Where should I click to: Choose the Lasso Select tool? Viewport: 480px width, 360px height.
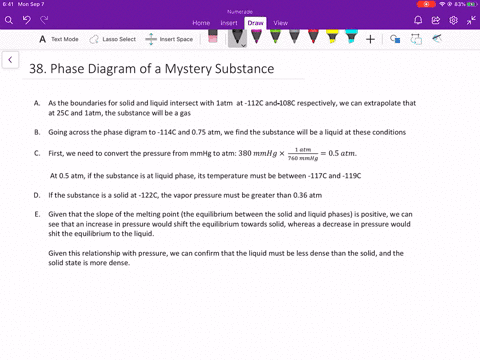coord(113,39)
